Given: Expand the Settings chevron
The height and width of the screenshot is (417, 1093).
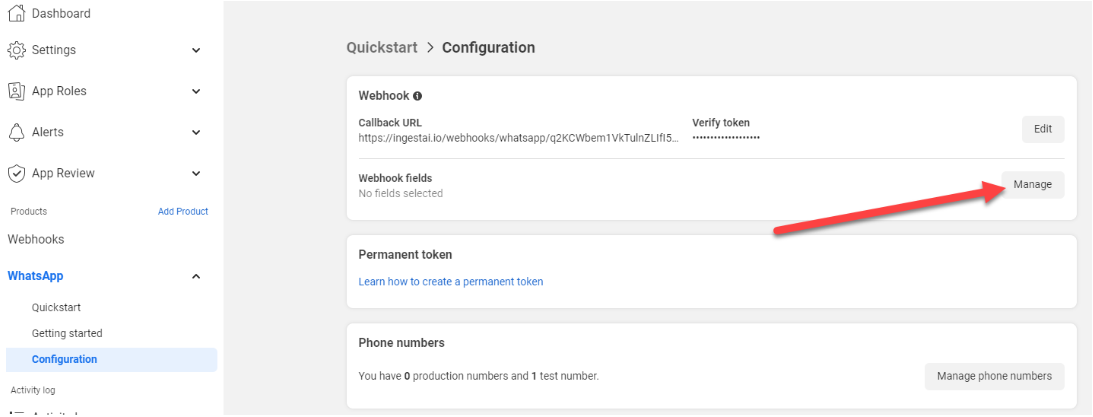Looking at the screenshot, I should (x=197, y=50).
